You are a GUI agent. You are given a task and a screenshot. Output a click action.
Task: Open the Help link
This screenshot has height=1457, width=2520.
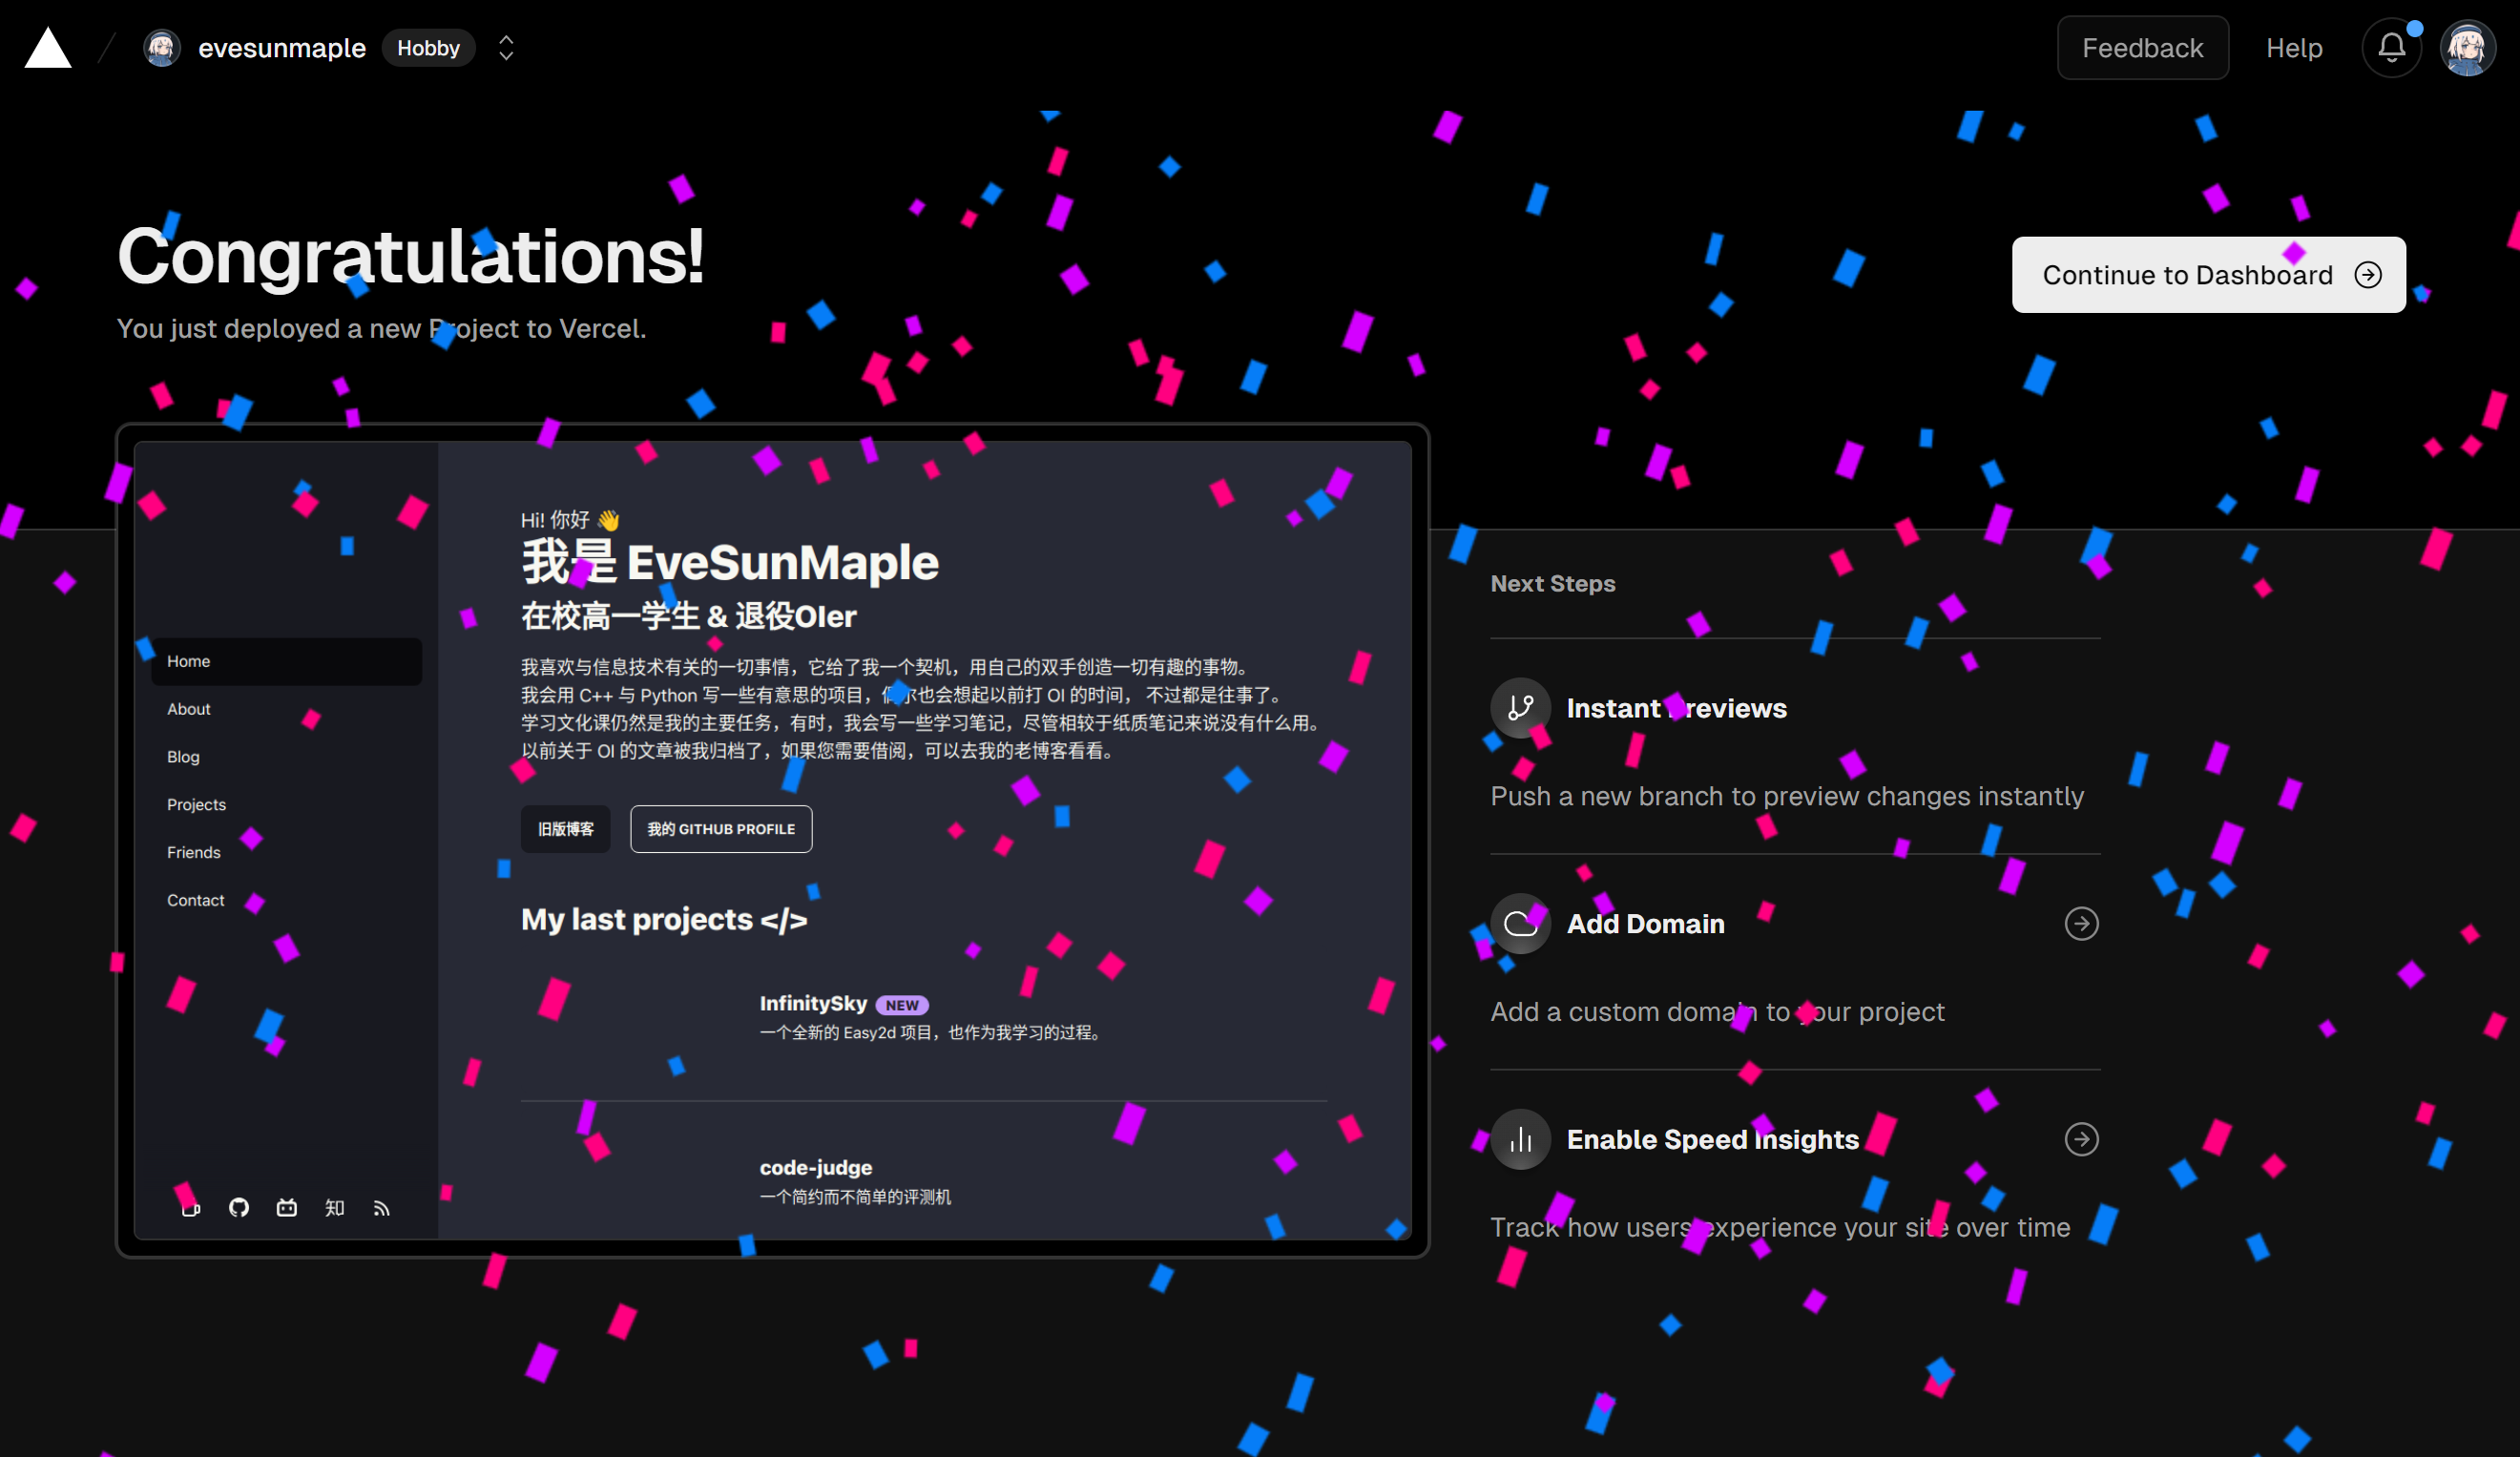tap(2293, 48)
